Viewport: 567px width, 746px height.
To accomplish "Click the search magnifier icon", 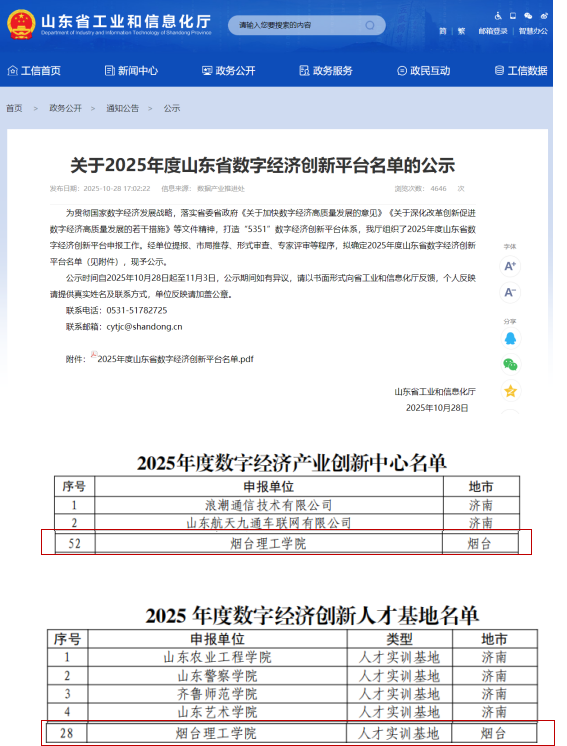I will 370,25.
